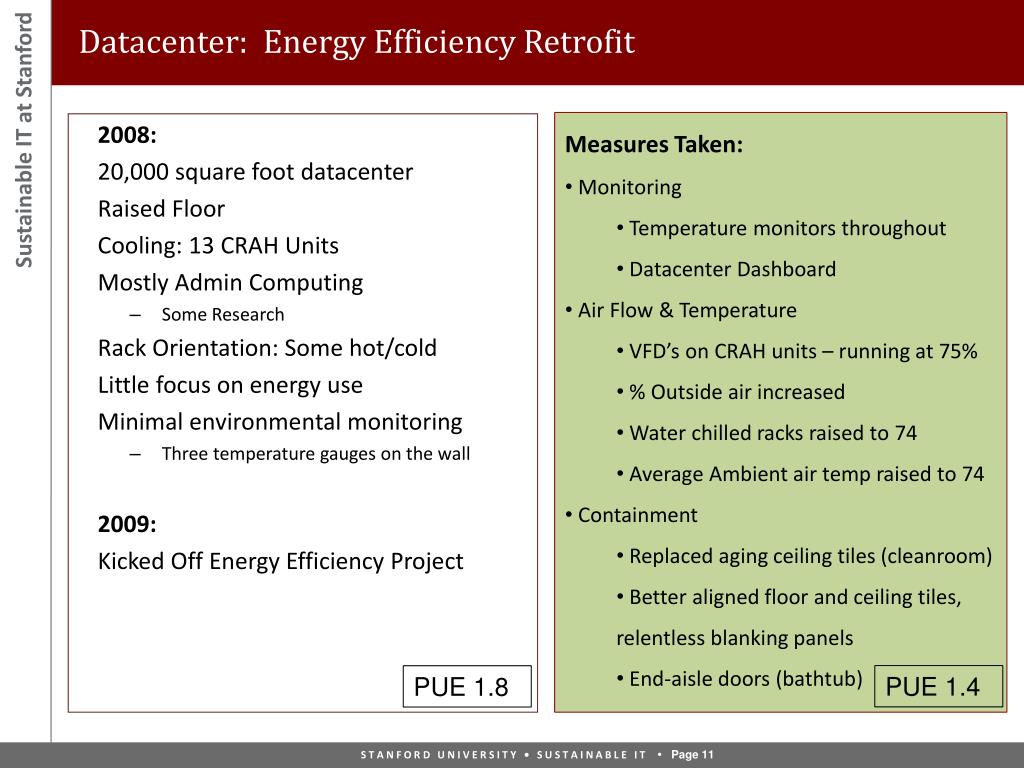This screenshot has width=1024, height=768.
Task: Select '20,000 square foot datacenter' line
Action: [255, 172]
